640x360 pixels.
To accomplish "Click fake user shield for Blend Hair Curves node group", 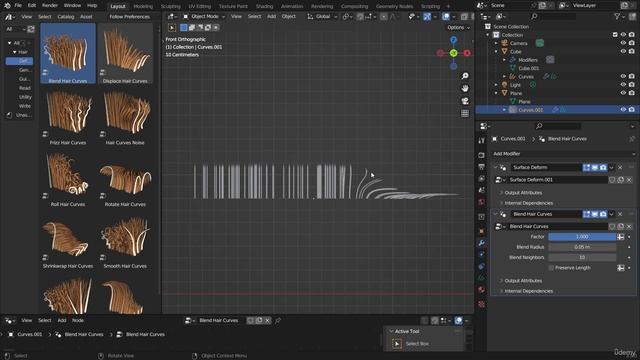I will (612, 227).
